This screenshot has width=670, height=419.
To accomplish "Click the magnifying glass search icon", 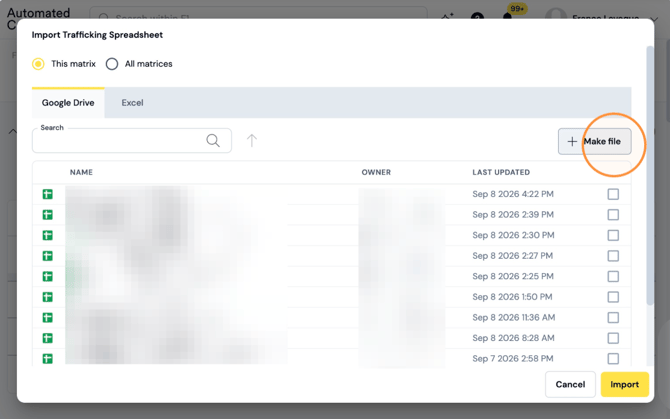I will coord(213,141).
